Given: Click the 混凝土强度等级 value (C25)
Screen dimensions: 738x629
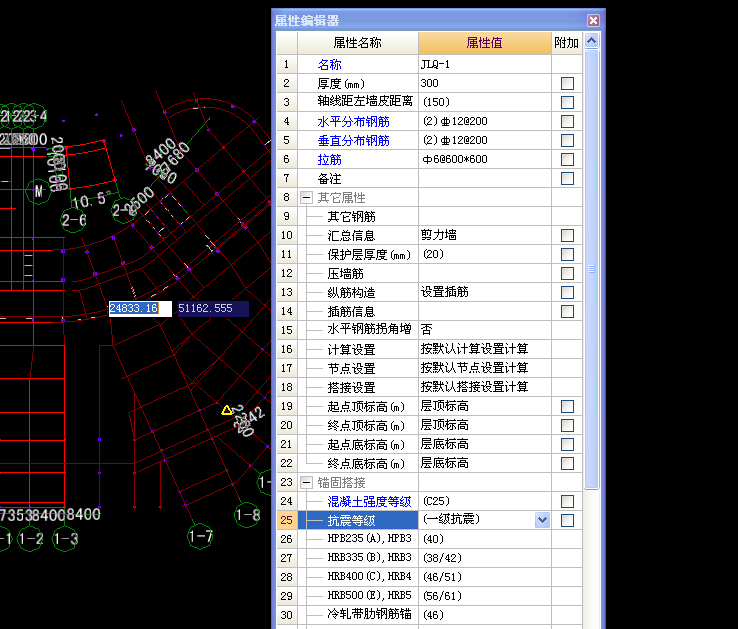Looking at the screenshot, I should [484, 501].
